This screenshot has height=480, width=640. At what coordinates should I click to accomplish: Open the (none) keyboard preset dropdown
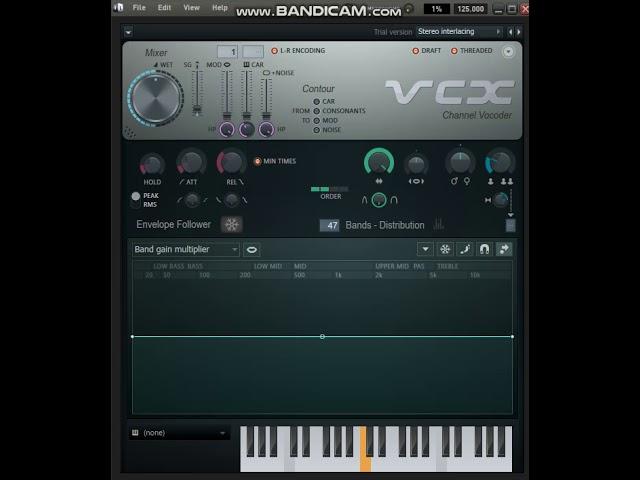180,433
